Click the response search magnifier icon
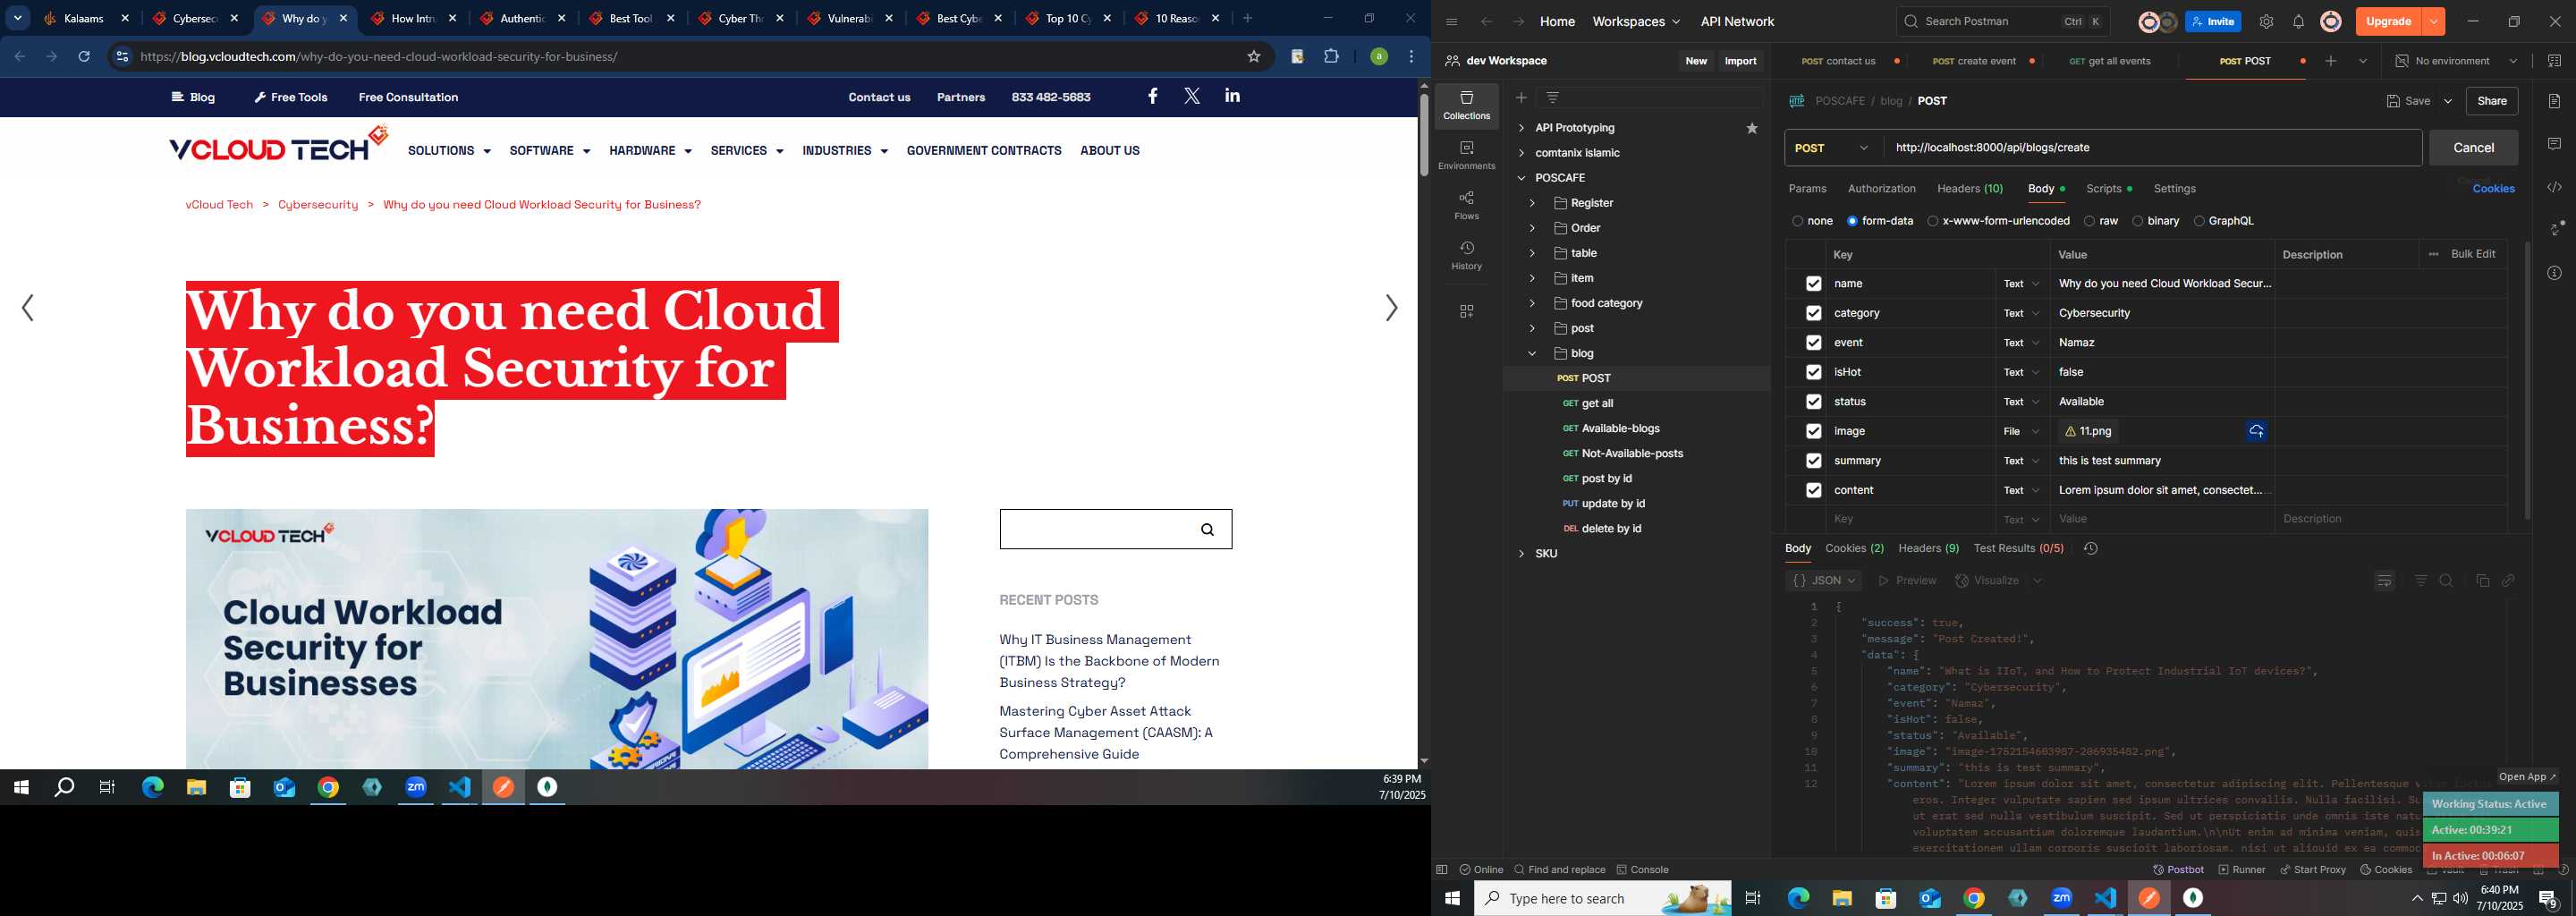Image resolution: width=2576 pixels, height=916 pixels. click(x=2446, y=581)
